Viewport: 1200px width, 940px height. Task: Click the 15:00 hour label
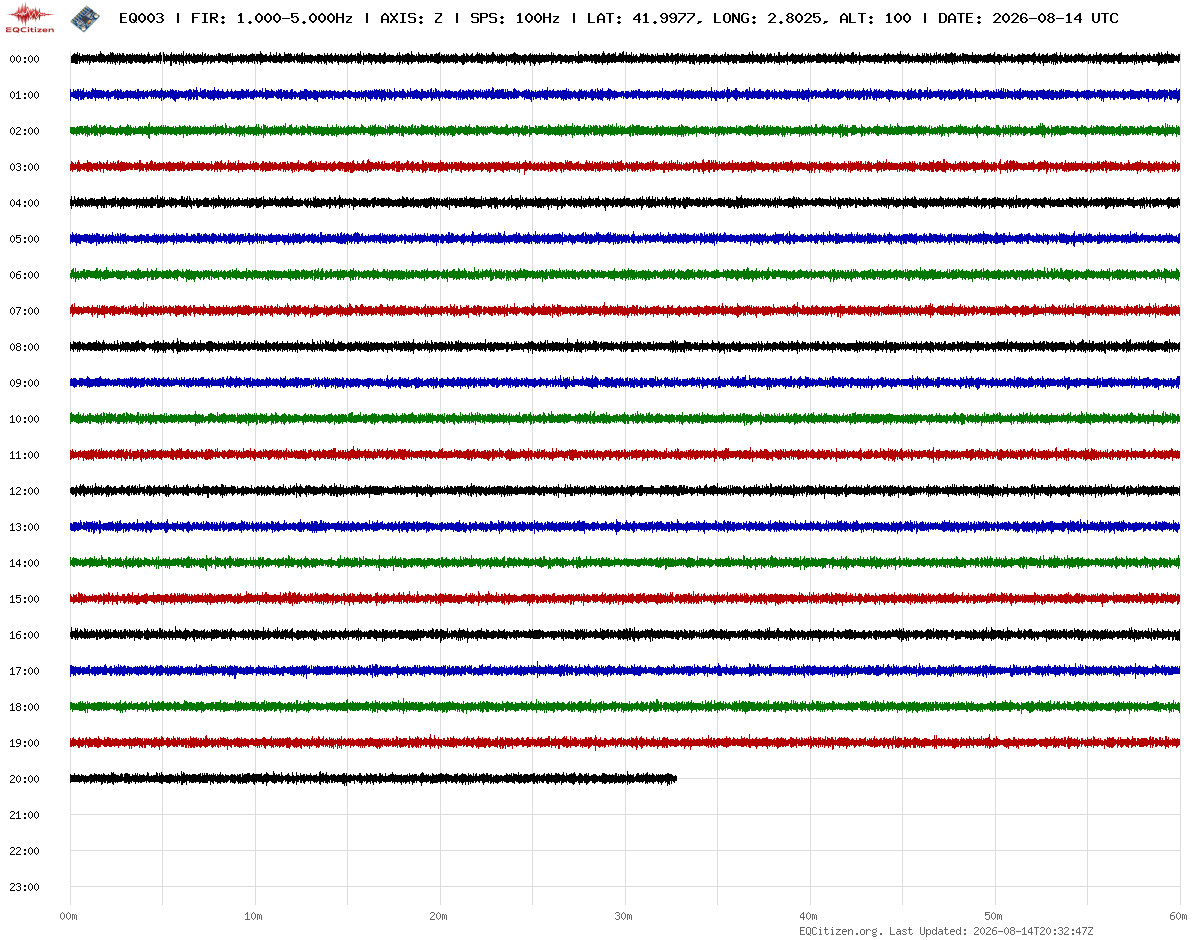(x=24, y=599)
